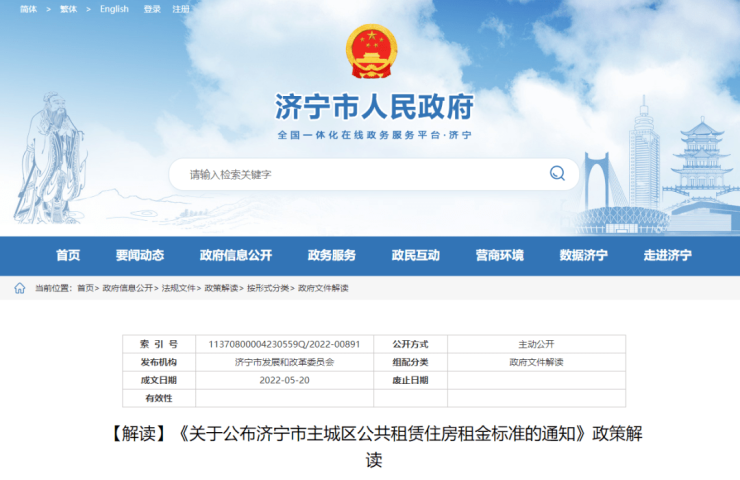Focus the keyword search input field
This screenshot has width=740, height=480.
pyautogui.click(x=360, y=174)
